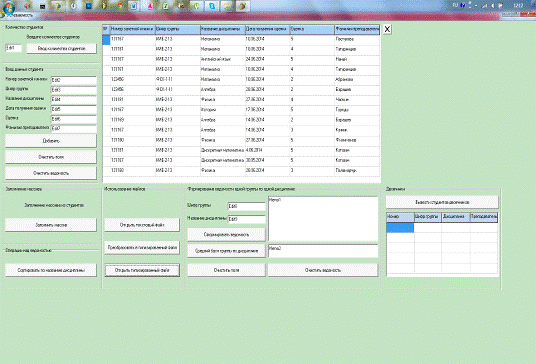Click the Открыть типизированный файл button
This screenshot has height=364, width=536.
142,270
